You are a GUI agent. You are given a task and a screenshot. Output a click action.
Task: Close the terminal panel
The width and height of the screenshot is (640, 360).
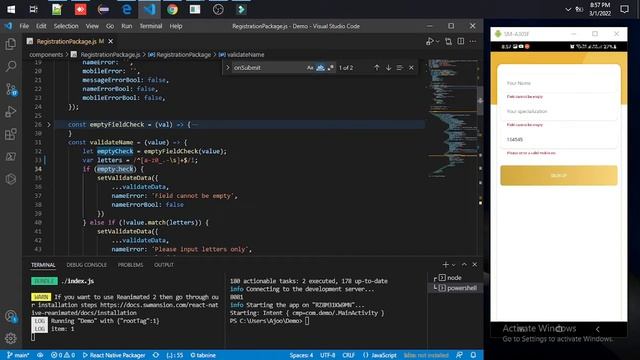tap(475, 265)
